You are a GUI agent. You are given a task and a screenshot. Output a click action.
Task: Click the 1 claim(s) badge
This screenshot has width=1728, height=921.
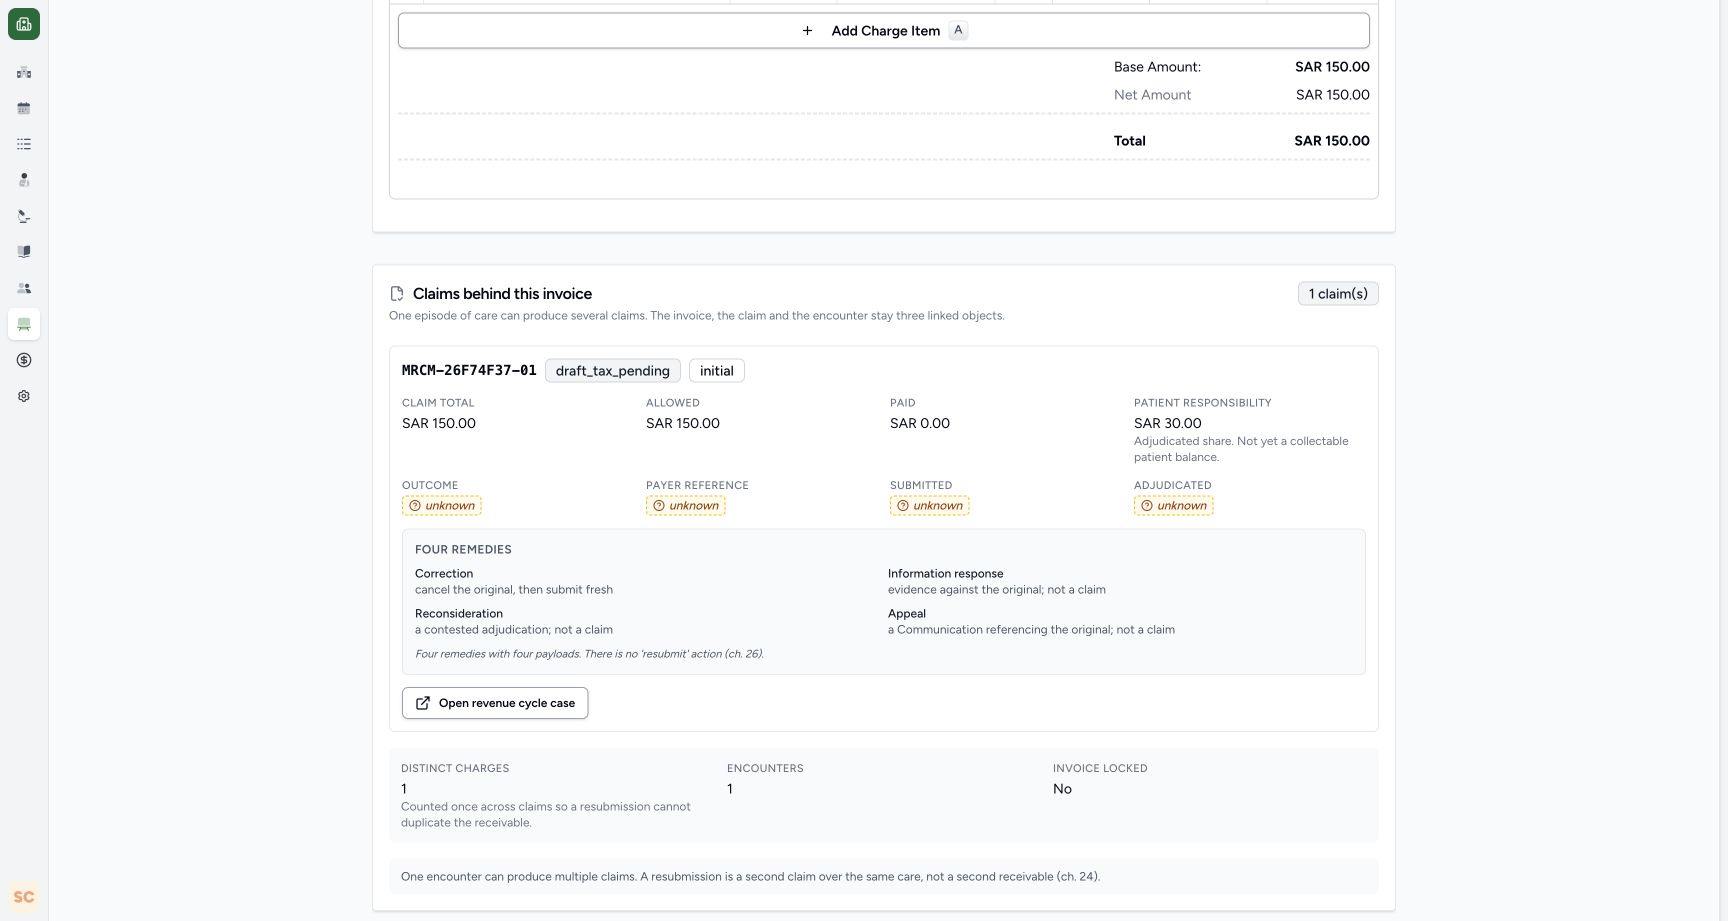[1338, 294]
